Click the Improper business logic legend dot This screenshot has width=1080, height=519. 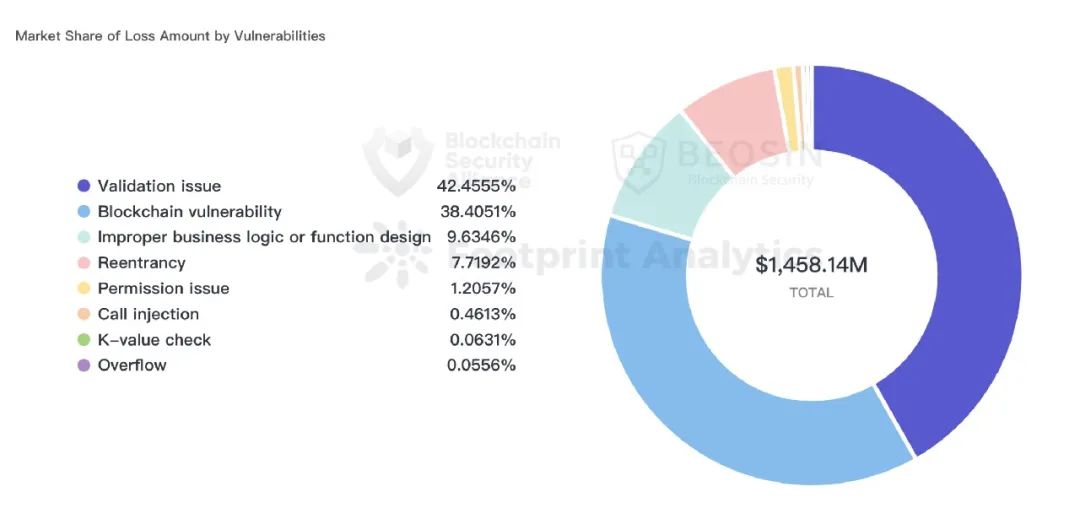[x=84, y=237]
